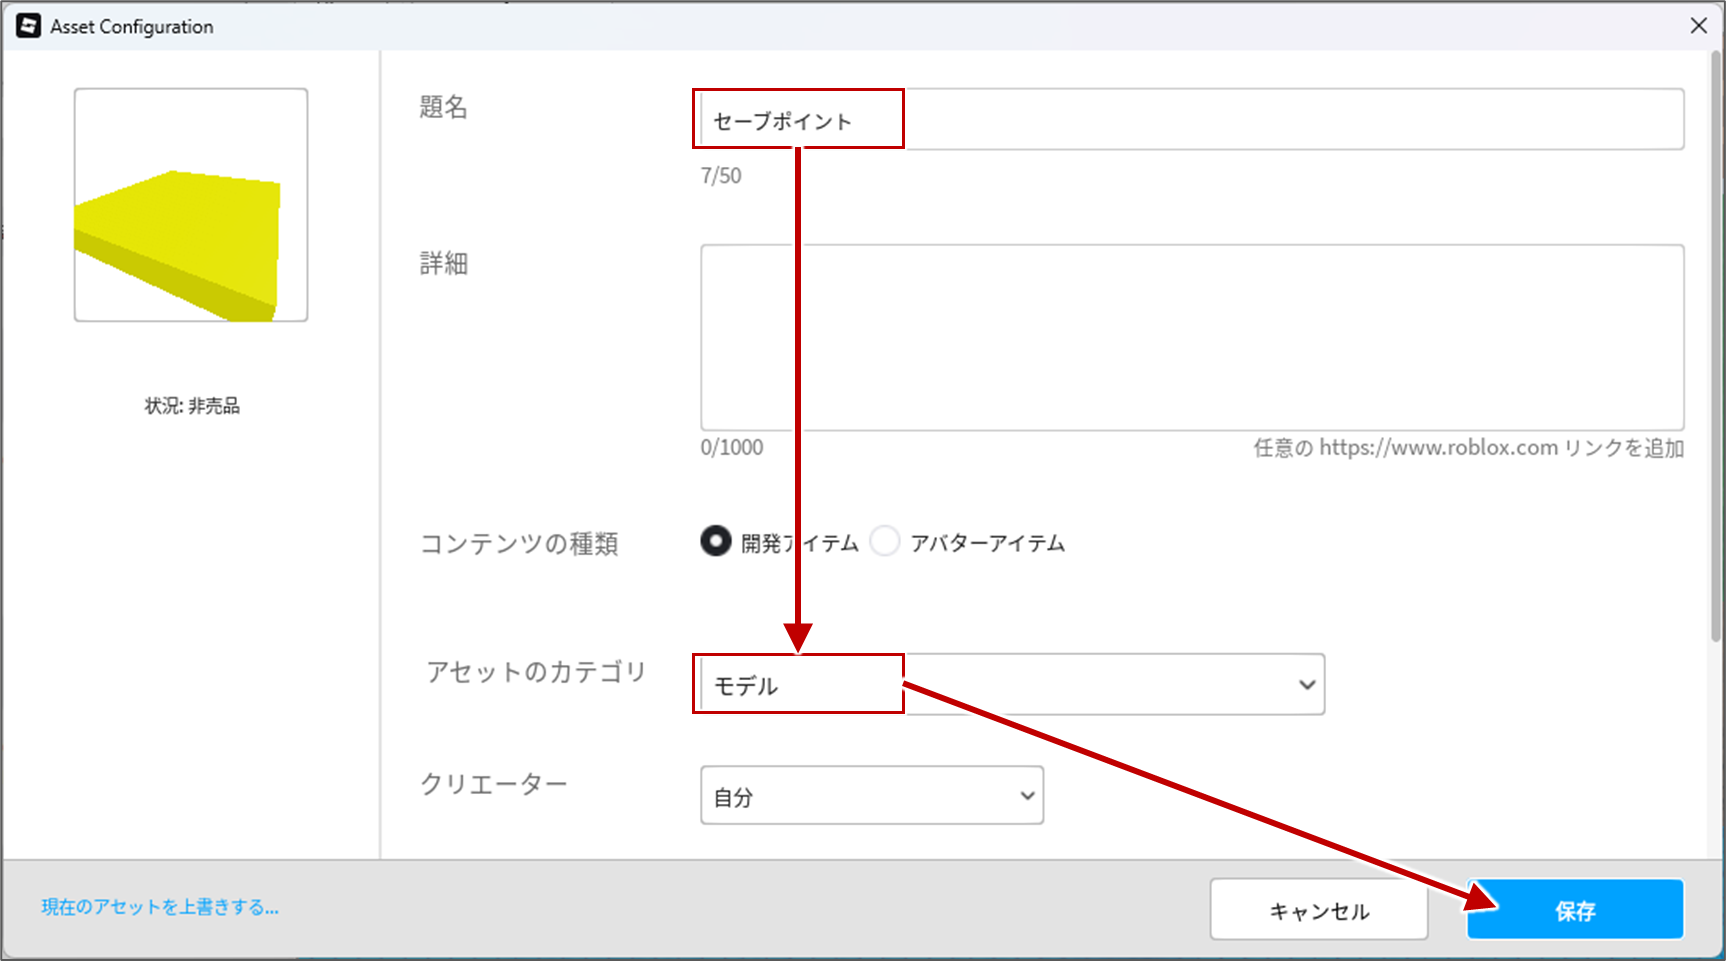
Task: Click the dialog's vertical scrollbar
Action: click(x=1716, y=345)
